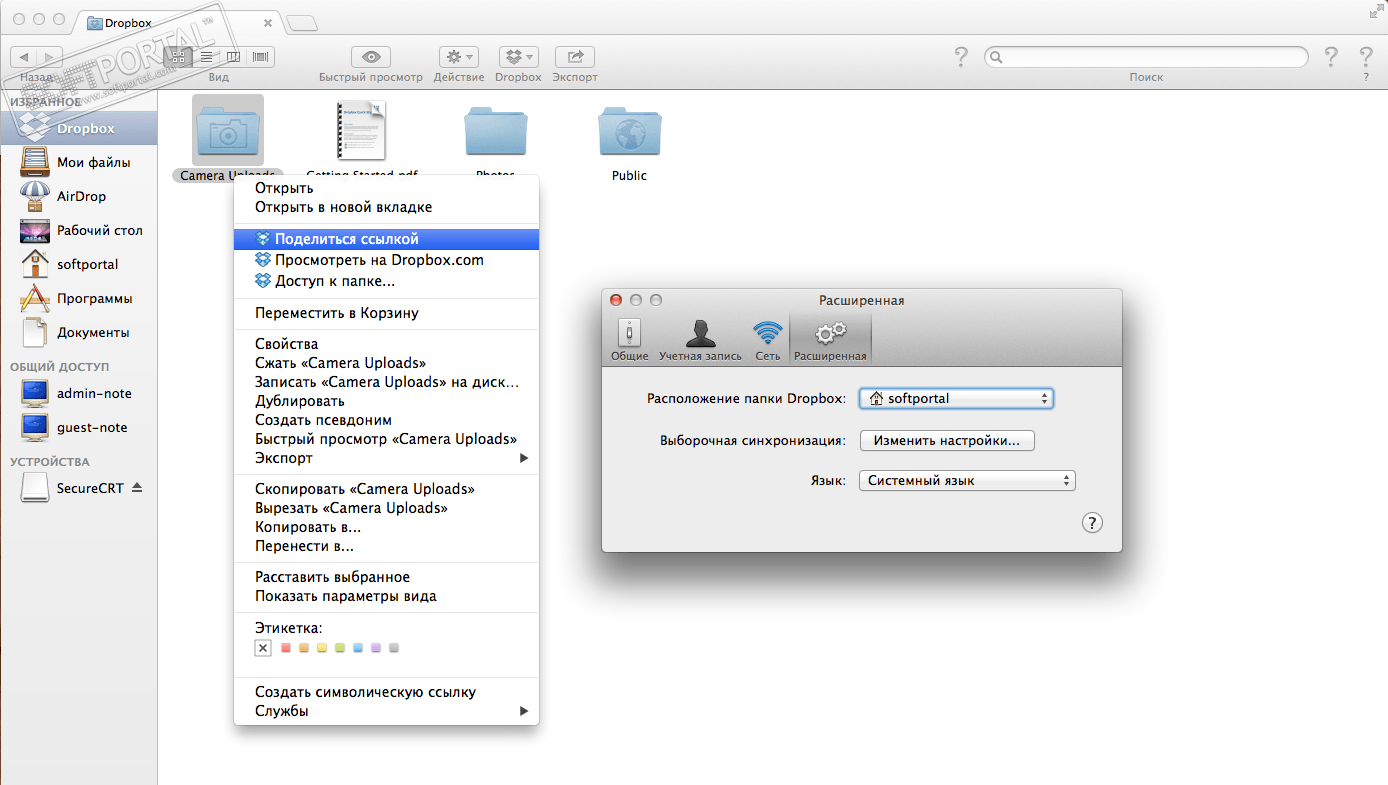Select the Public folder with globe

click(630, 131)
